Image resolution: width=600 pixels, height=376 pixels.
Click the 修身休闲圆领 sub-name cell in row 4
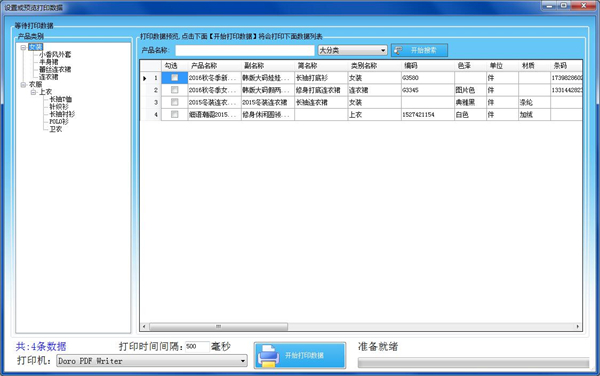point(268,115)
